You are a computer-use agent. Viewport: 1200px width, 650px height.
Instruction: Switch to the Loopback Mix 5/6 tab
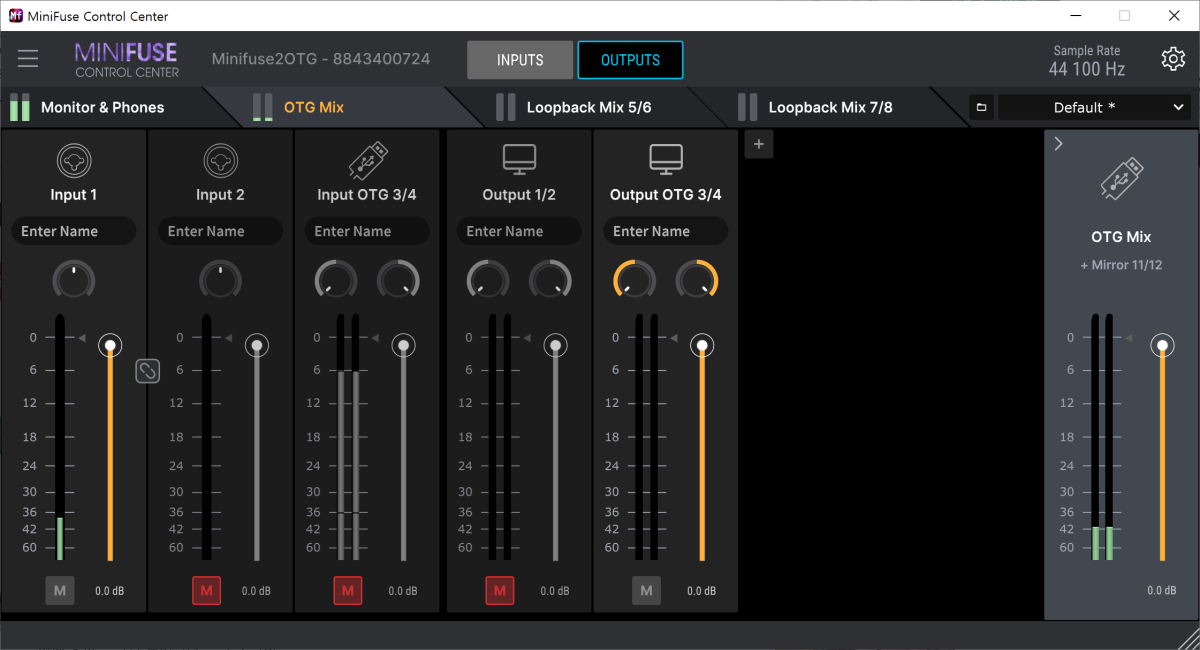(x=588, y=108)
